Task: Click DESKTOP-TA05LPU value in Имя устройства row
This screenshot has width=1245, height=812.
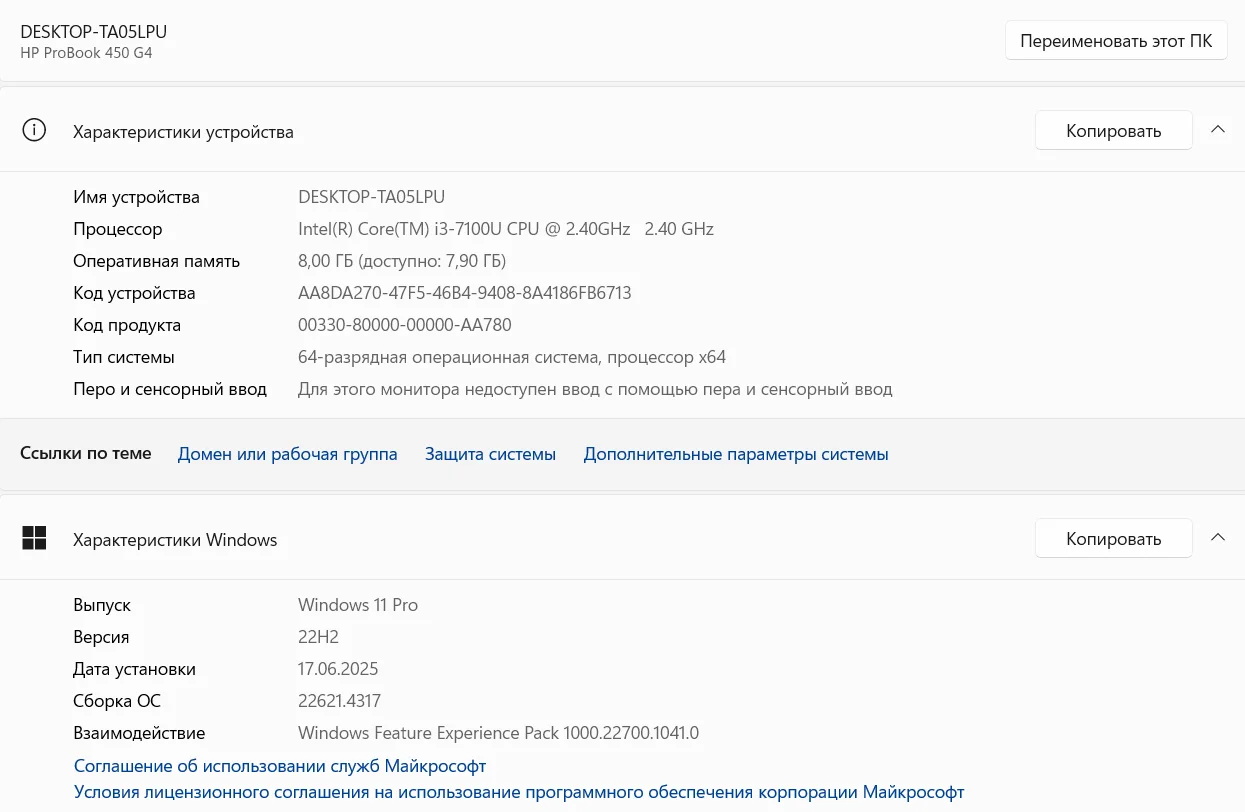Action: pos(371,197)
